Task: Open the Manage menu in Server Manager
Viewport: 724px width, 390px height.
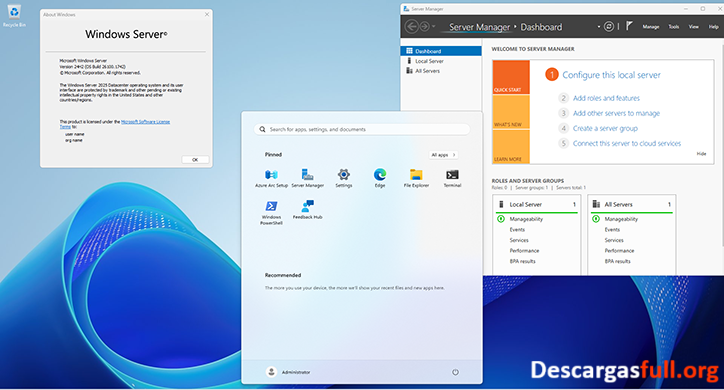Action: 651,27
